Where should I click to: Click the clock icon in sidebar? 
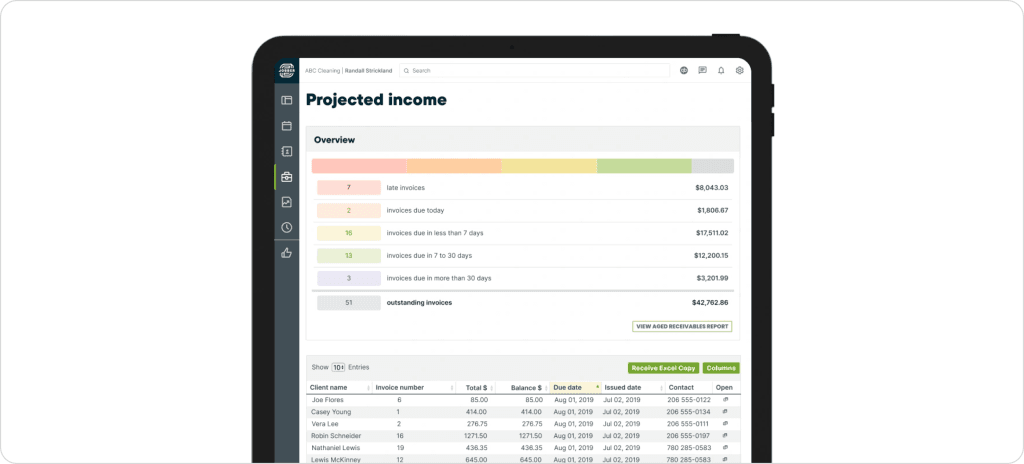pyautogui.click(x=287, y=227)
